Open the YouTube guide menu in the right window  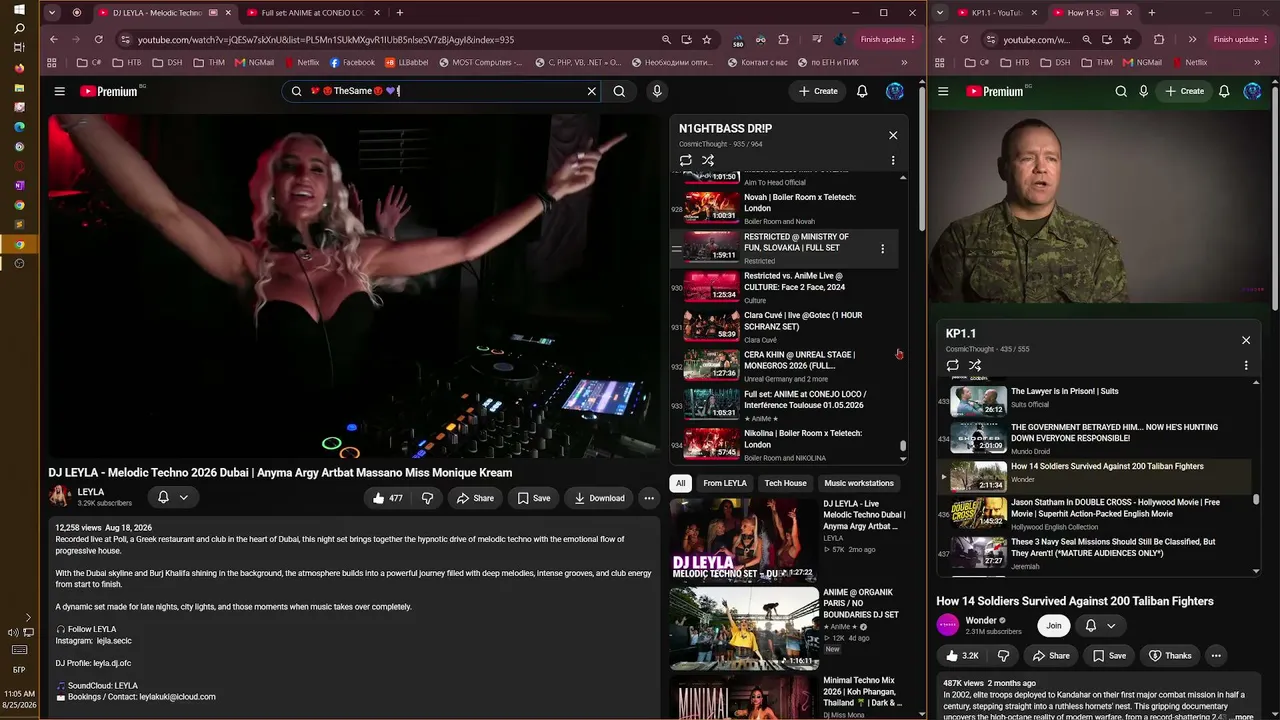click(943, 91)
